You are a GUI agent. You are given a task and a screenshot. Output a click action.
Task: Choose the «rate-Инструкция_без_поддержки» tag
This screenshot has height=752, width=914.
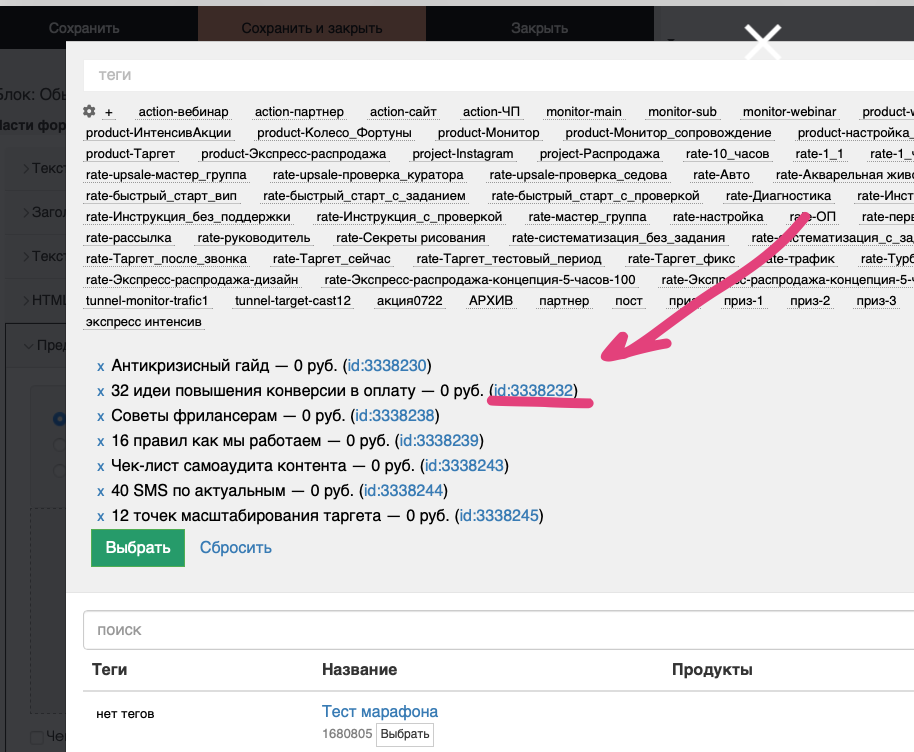(x=188, y=217)
